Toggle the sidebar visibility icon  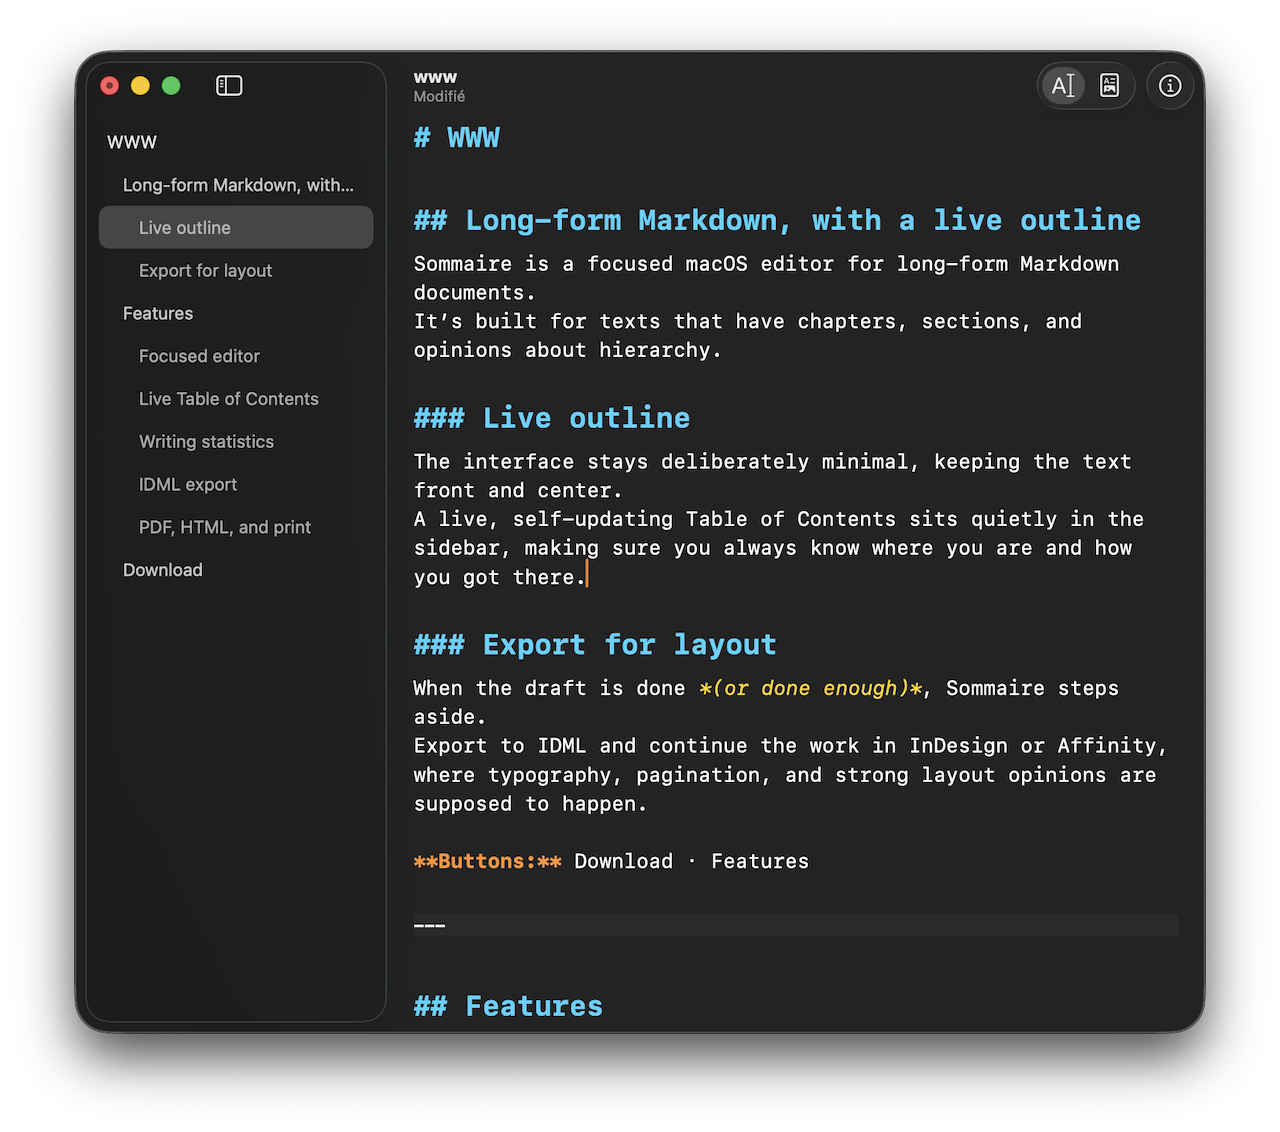[229, 86]
